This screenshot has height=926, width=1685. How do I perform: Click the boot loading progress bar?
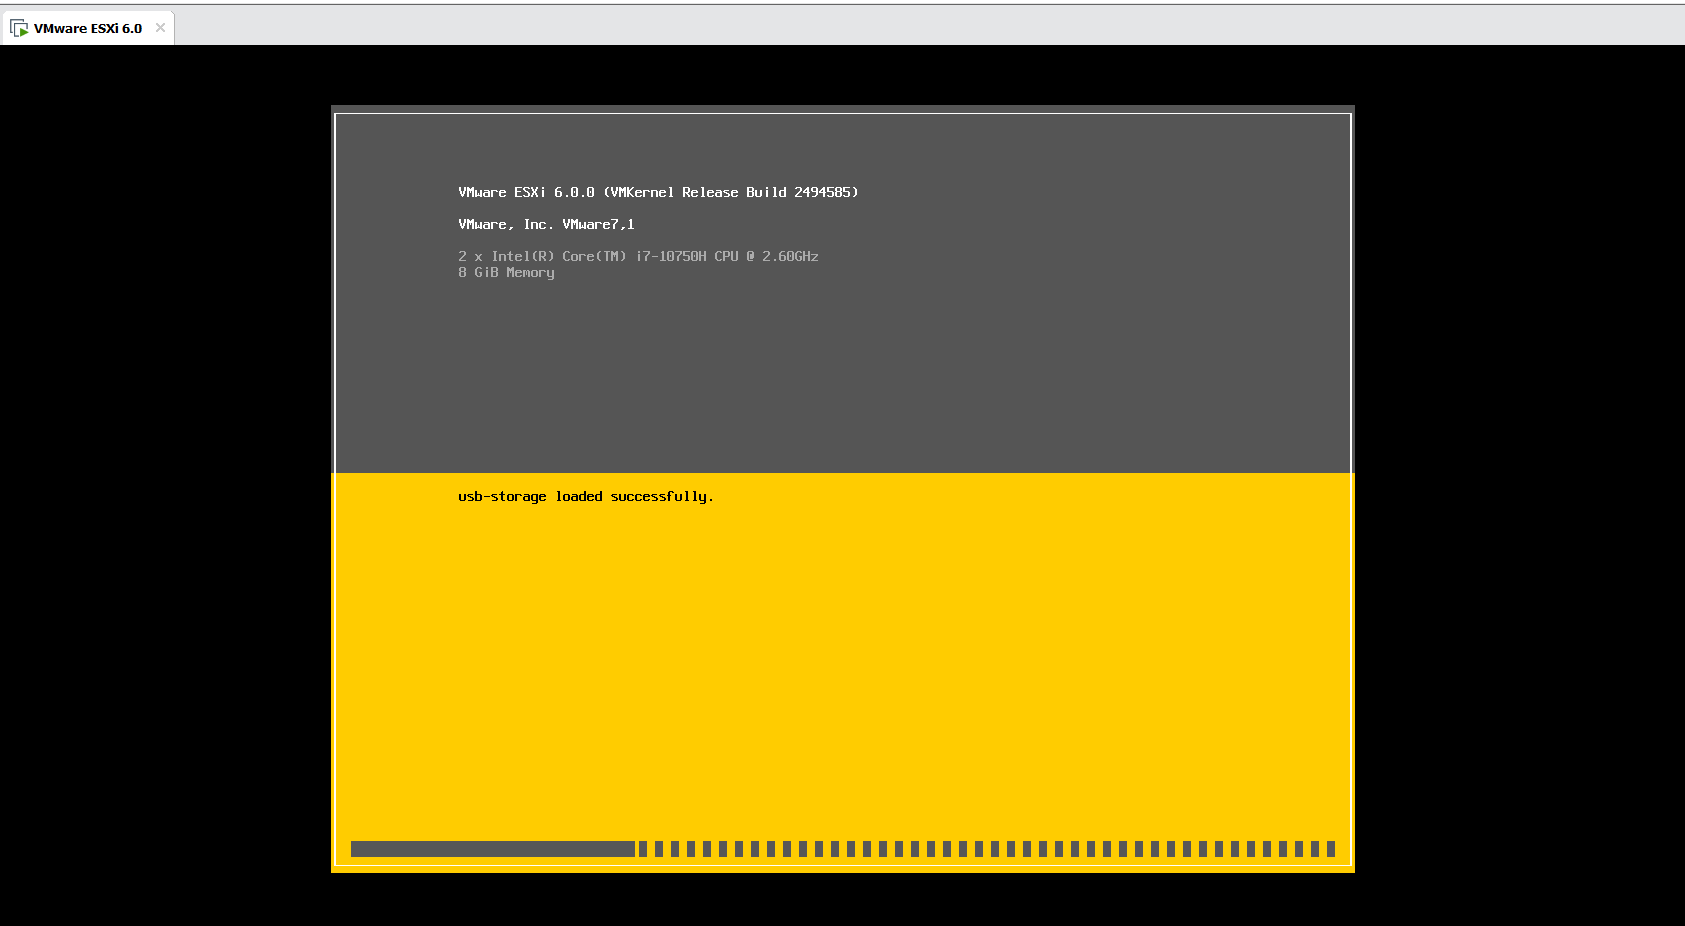coord(843,849)
